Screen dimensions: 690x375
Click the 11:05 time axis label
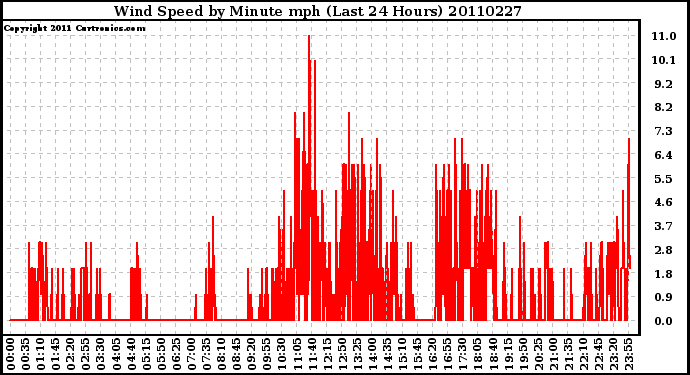pyautogui.click(x=297, y=355)
